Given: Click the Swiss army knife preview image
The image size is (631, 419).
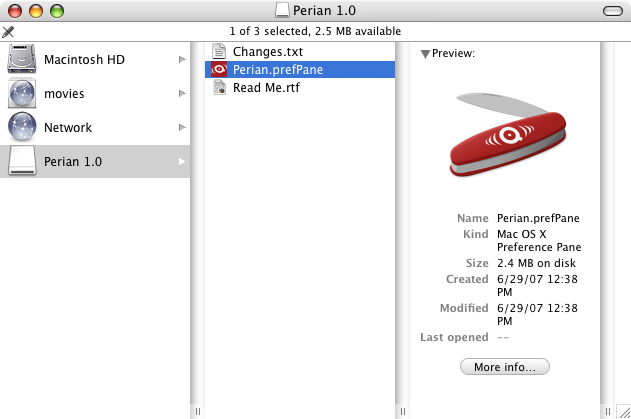Looking at the screenshot, I should [x=510, y=137].
